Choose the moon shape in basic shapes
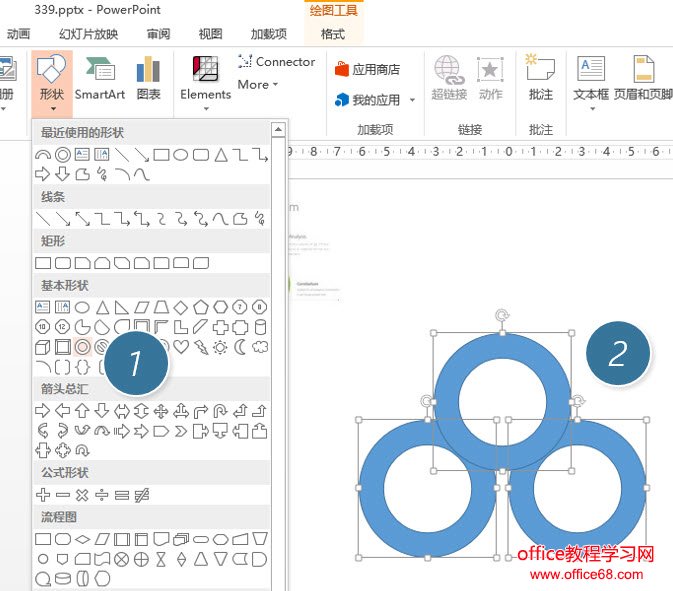673x591 pixels. pyautogui.click(x=240, y=347)
